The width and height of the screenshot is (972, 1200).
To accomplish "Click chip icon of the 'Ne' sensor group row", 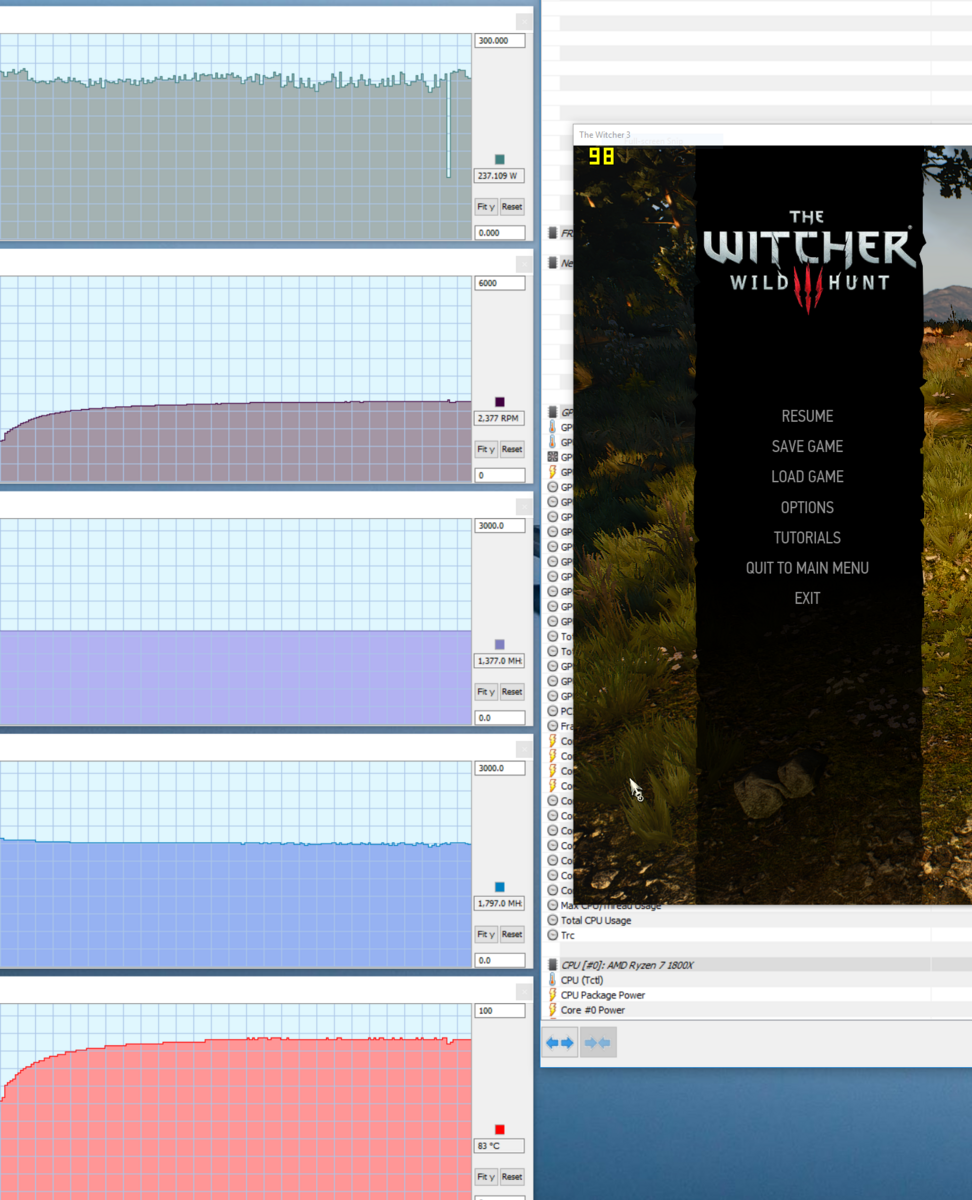I will tap(553, 263).
